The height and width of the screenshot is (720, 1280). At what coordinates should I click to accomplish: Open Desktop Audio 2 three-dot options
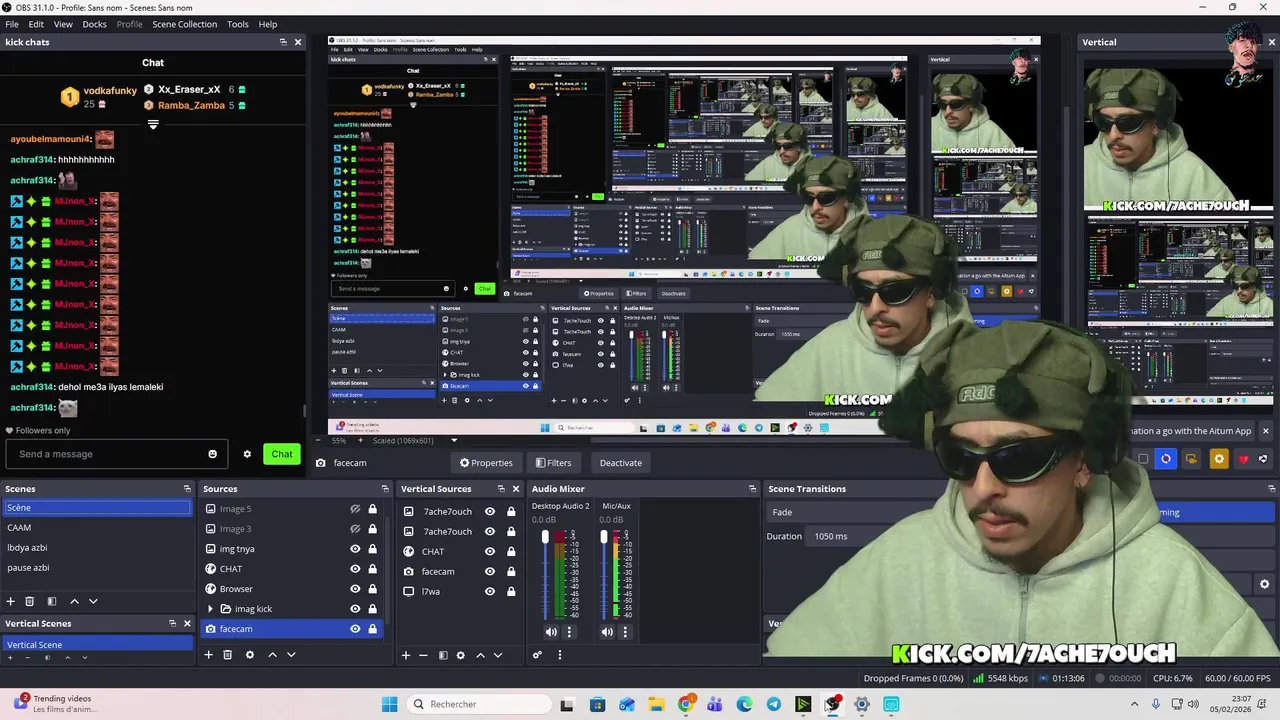570,632
